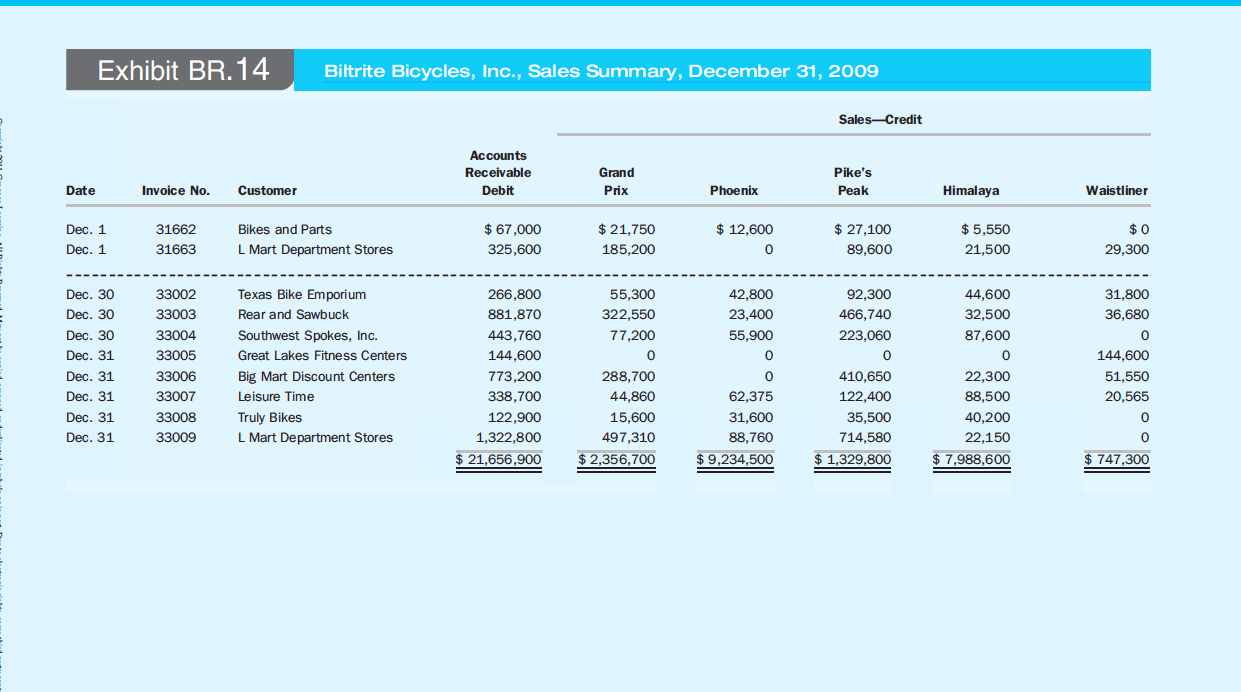1241x692 pixels.
Task: Select invoice number 33004
Action: point(177,335)
